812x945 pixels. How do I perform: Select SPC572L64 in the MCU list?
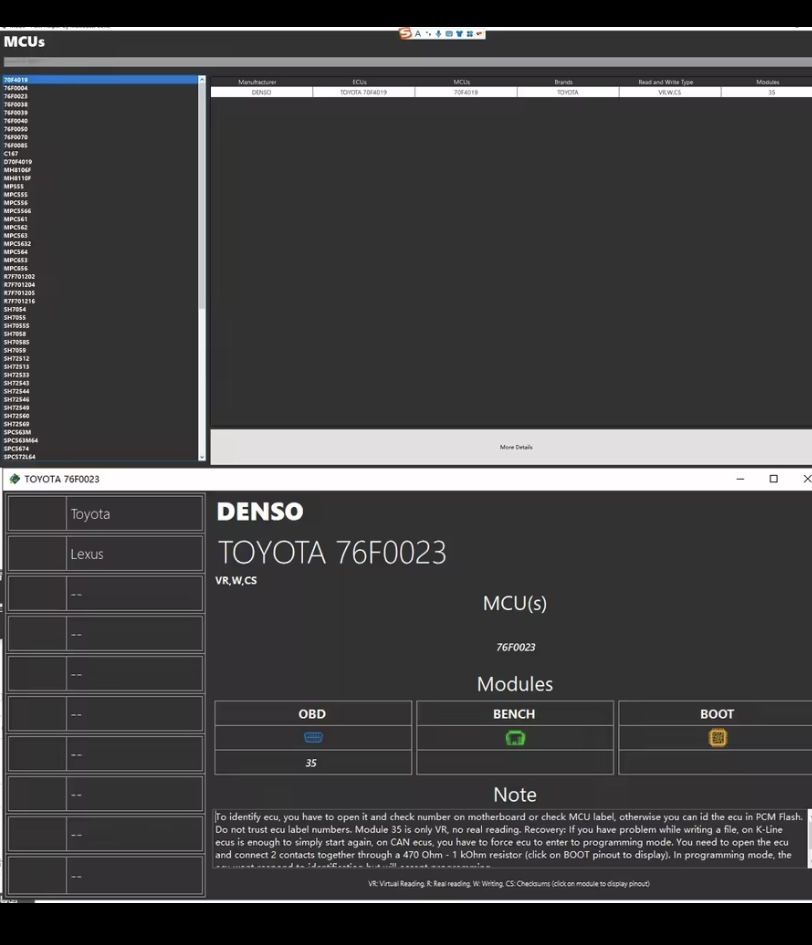point(19,457)
